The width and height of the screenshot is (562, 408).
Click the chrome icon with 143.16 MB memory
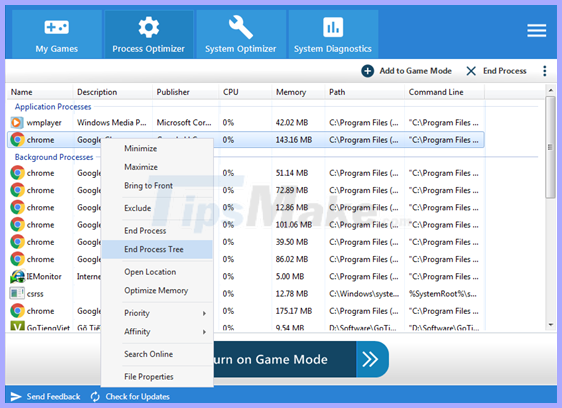[x=17, y=139]
